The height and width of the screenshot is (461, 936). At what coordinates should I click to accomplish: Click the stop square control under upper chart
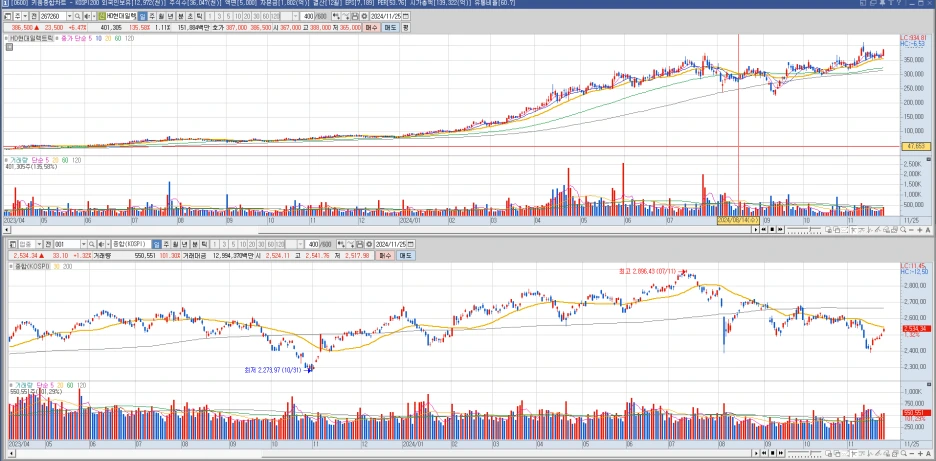(x=772, y=229)
